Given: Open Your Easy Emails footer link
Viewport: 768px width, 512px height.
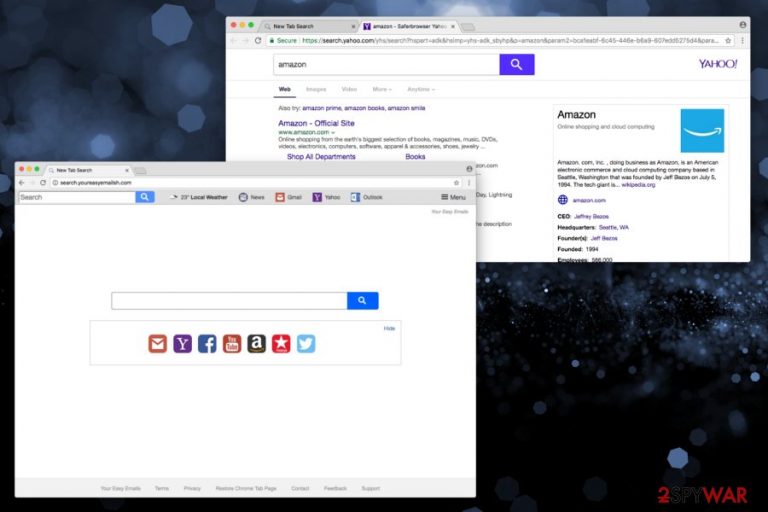Looking at the screenshot, I should click(x=120, y=488).
